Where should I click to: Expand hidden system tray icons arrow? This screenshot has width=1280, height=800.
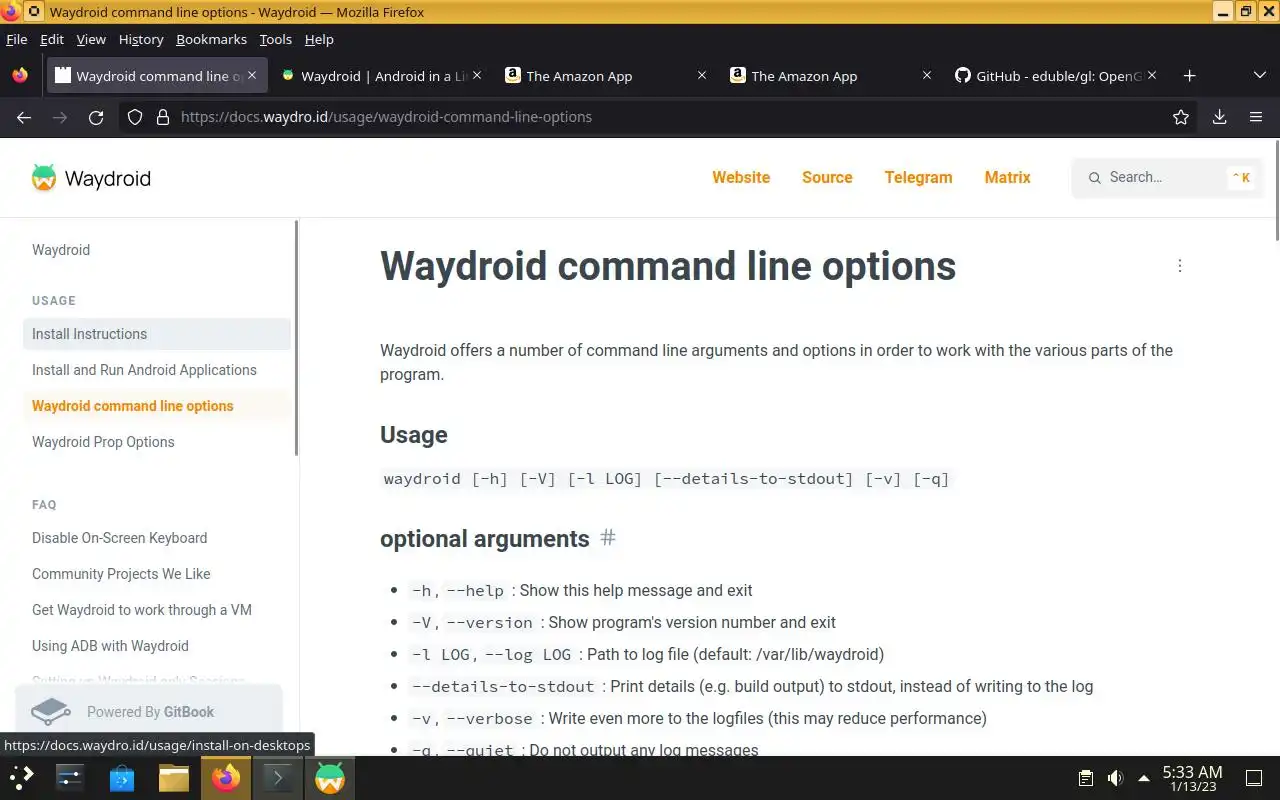(1144, 778)
